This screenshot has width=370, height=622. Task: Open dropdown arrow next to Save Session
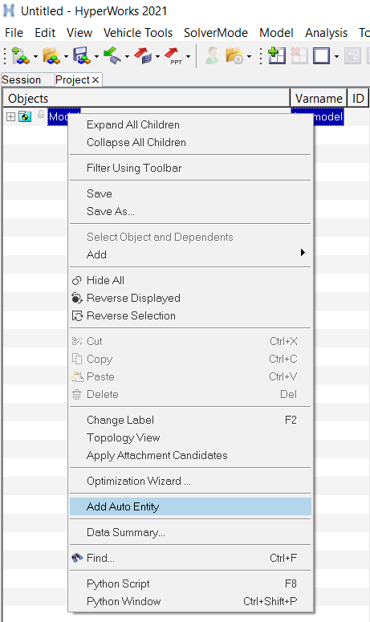[96, 56]
